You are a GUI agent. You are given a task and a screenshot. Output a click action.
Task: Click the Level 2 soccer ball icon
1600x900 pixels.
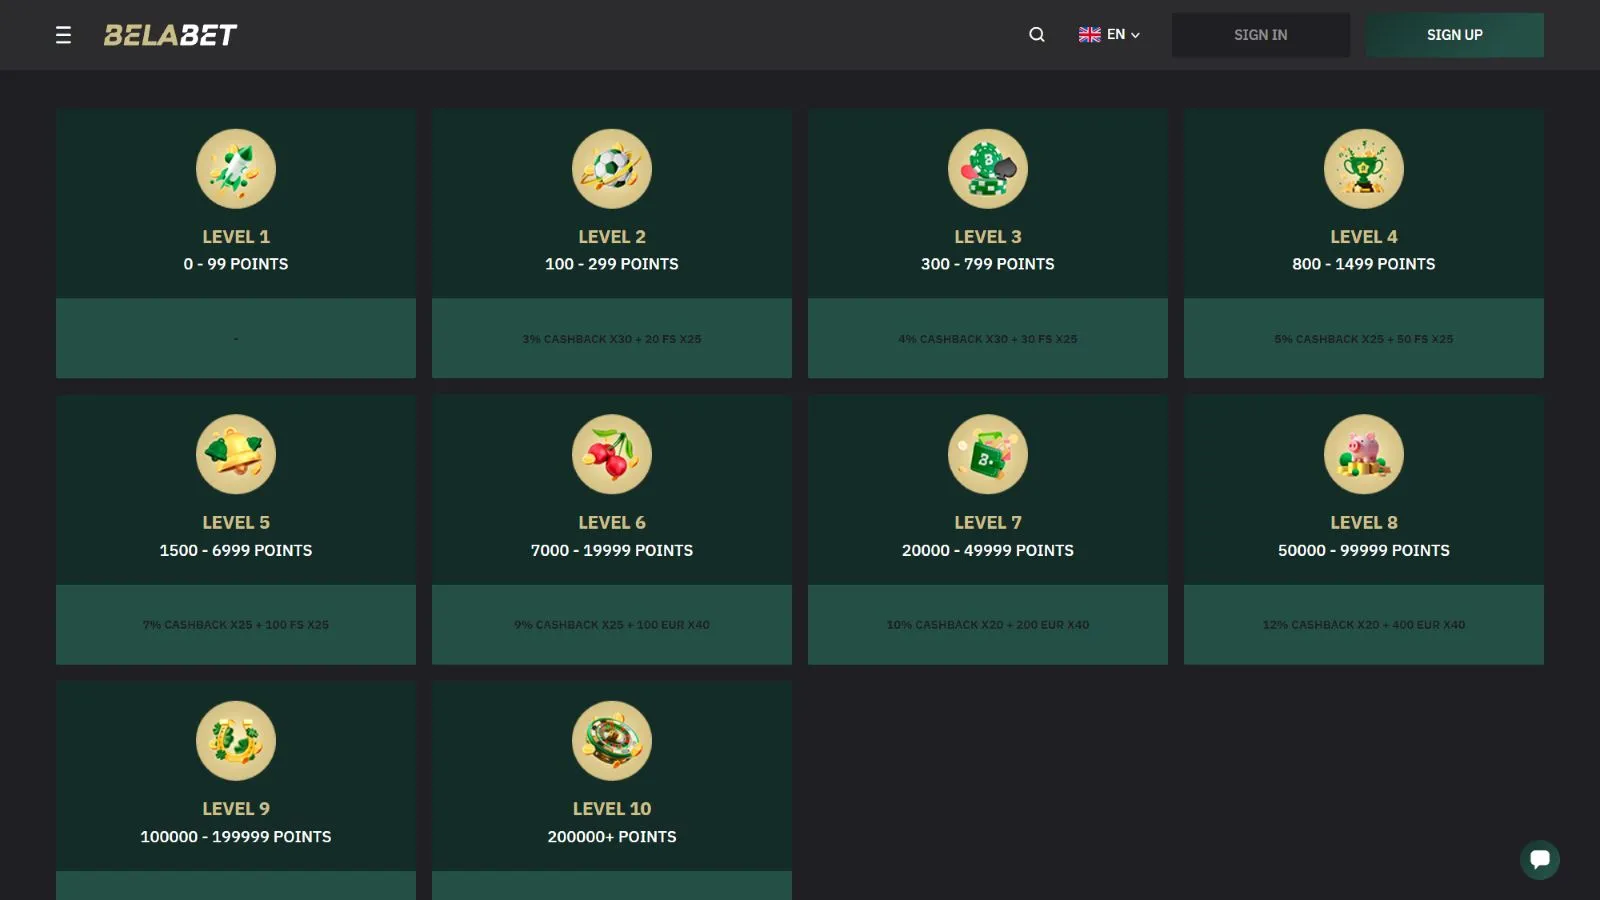(x=612, y=169)
